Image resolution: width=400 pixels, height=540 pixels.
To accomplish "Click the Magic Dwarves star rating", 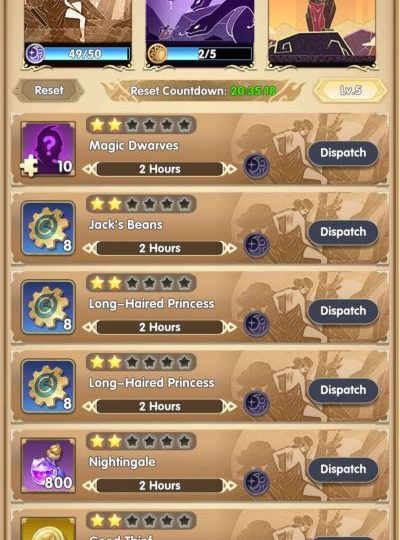I will click(x=141, y=125).
